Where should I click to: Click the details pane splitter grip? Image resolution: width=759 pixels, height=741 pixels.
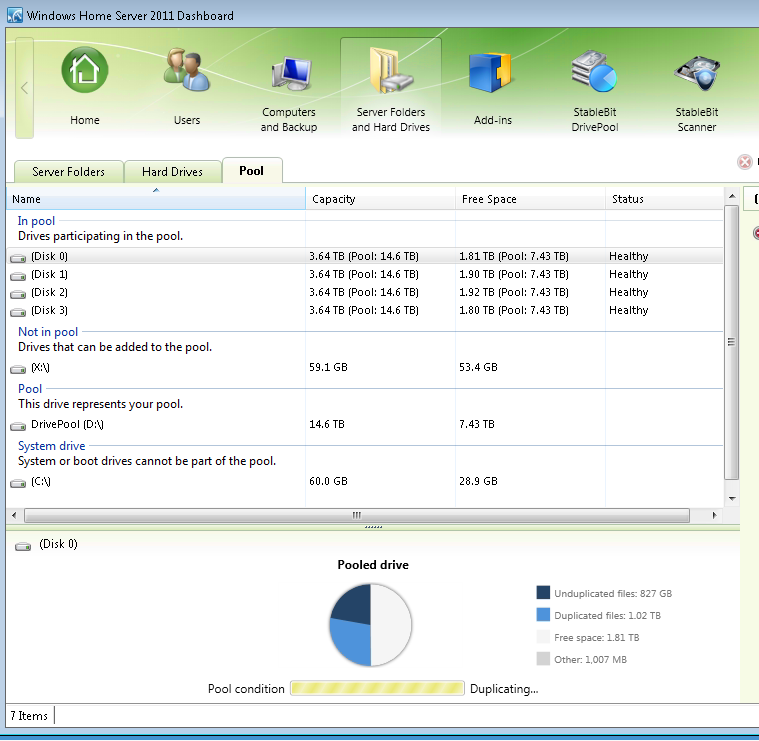pyautogui.click(x=373, y=527)
